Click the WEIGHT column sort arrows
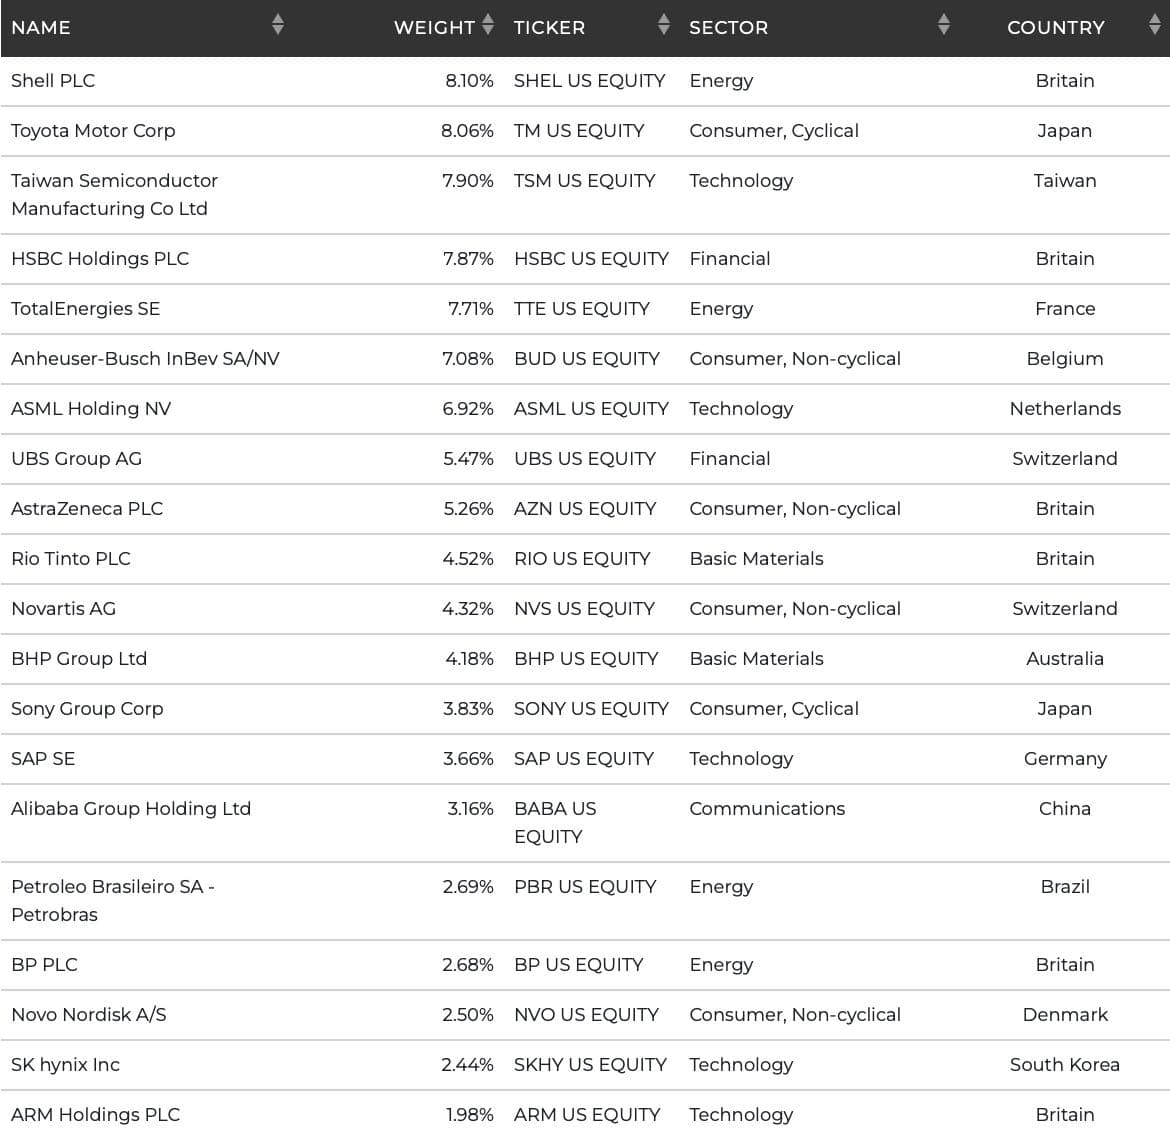This screenshot has height=1134, width=1170. (x=487, y=25)
